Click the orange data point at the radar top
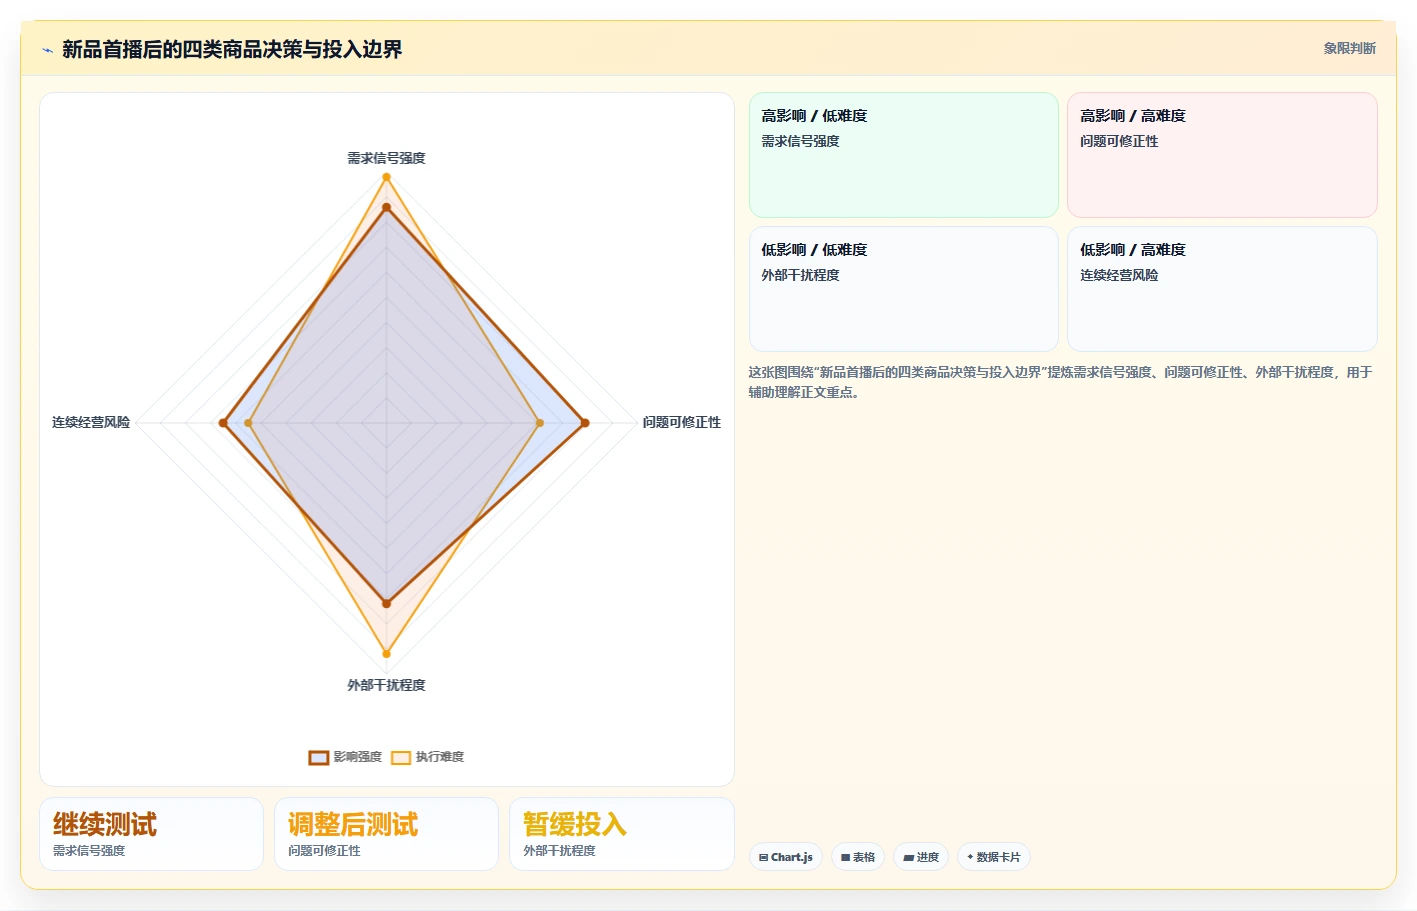The height and width of the screenshot is (911, 1417). pyautogui.click(x=386, y=177)
